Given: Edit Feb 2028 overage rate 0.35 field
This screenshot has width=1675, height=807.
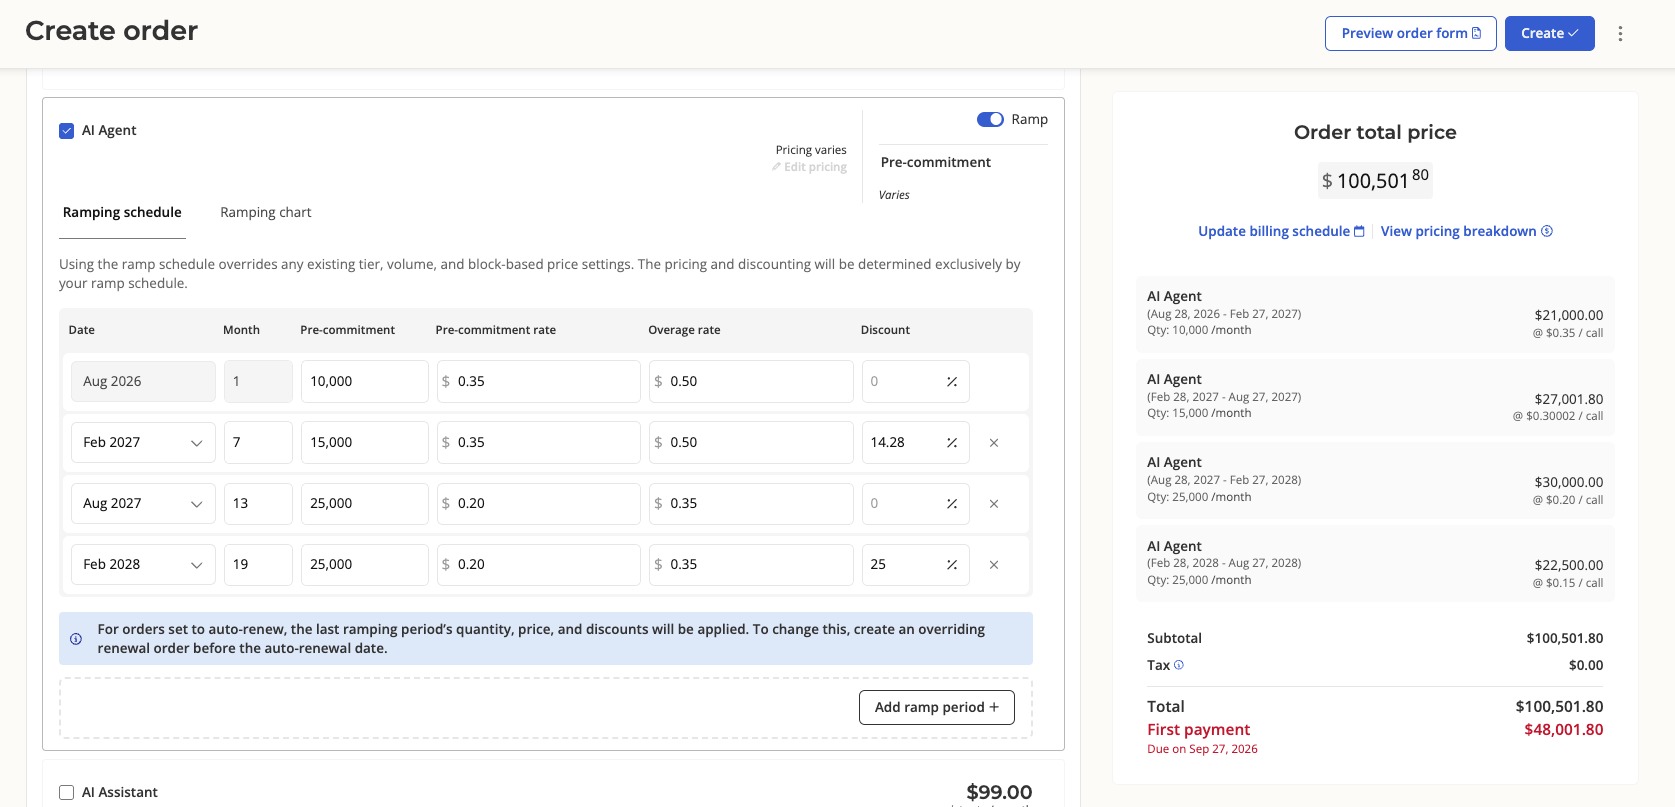Looking at the screenshot, I should click(x=751, y=564).
